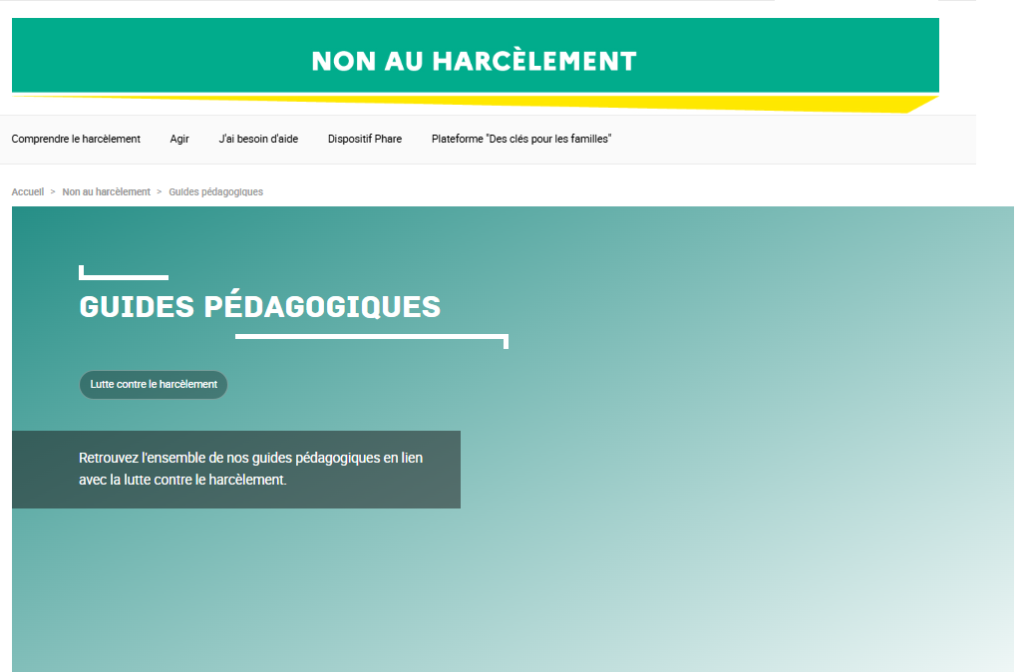Click the GUIDES PÉDAGOGIQUES page heading
This screenshot has width=1024, height=672.
point(260,307)
